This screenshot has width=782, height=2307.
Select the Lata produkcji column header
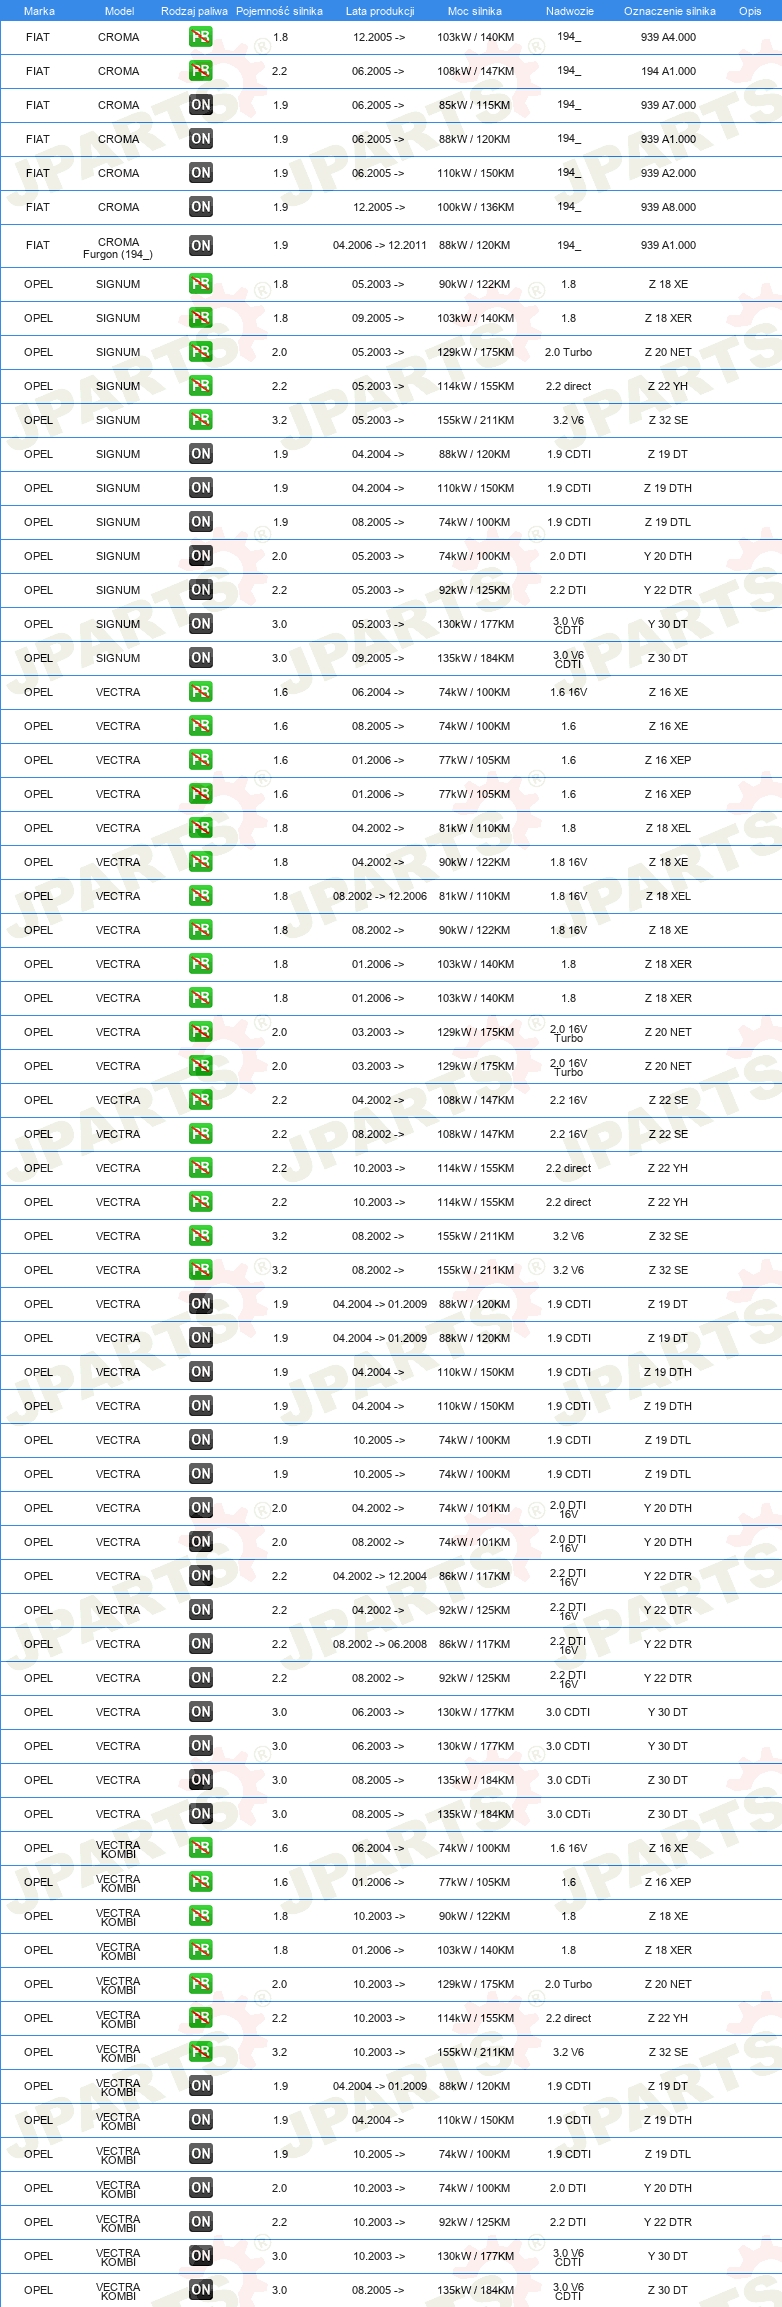[380, 11]
